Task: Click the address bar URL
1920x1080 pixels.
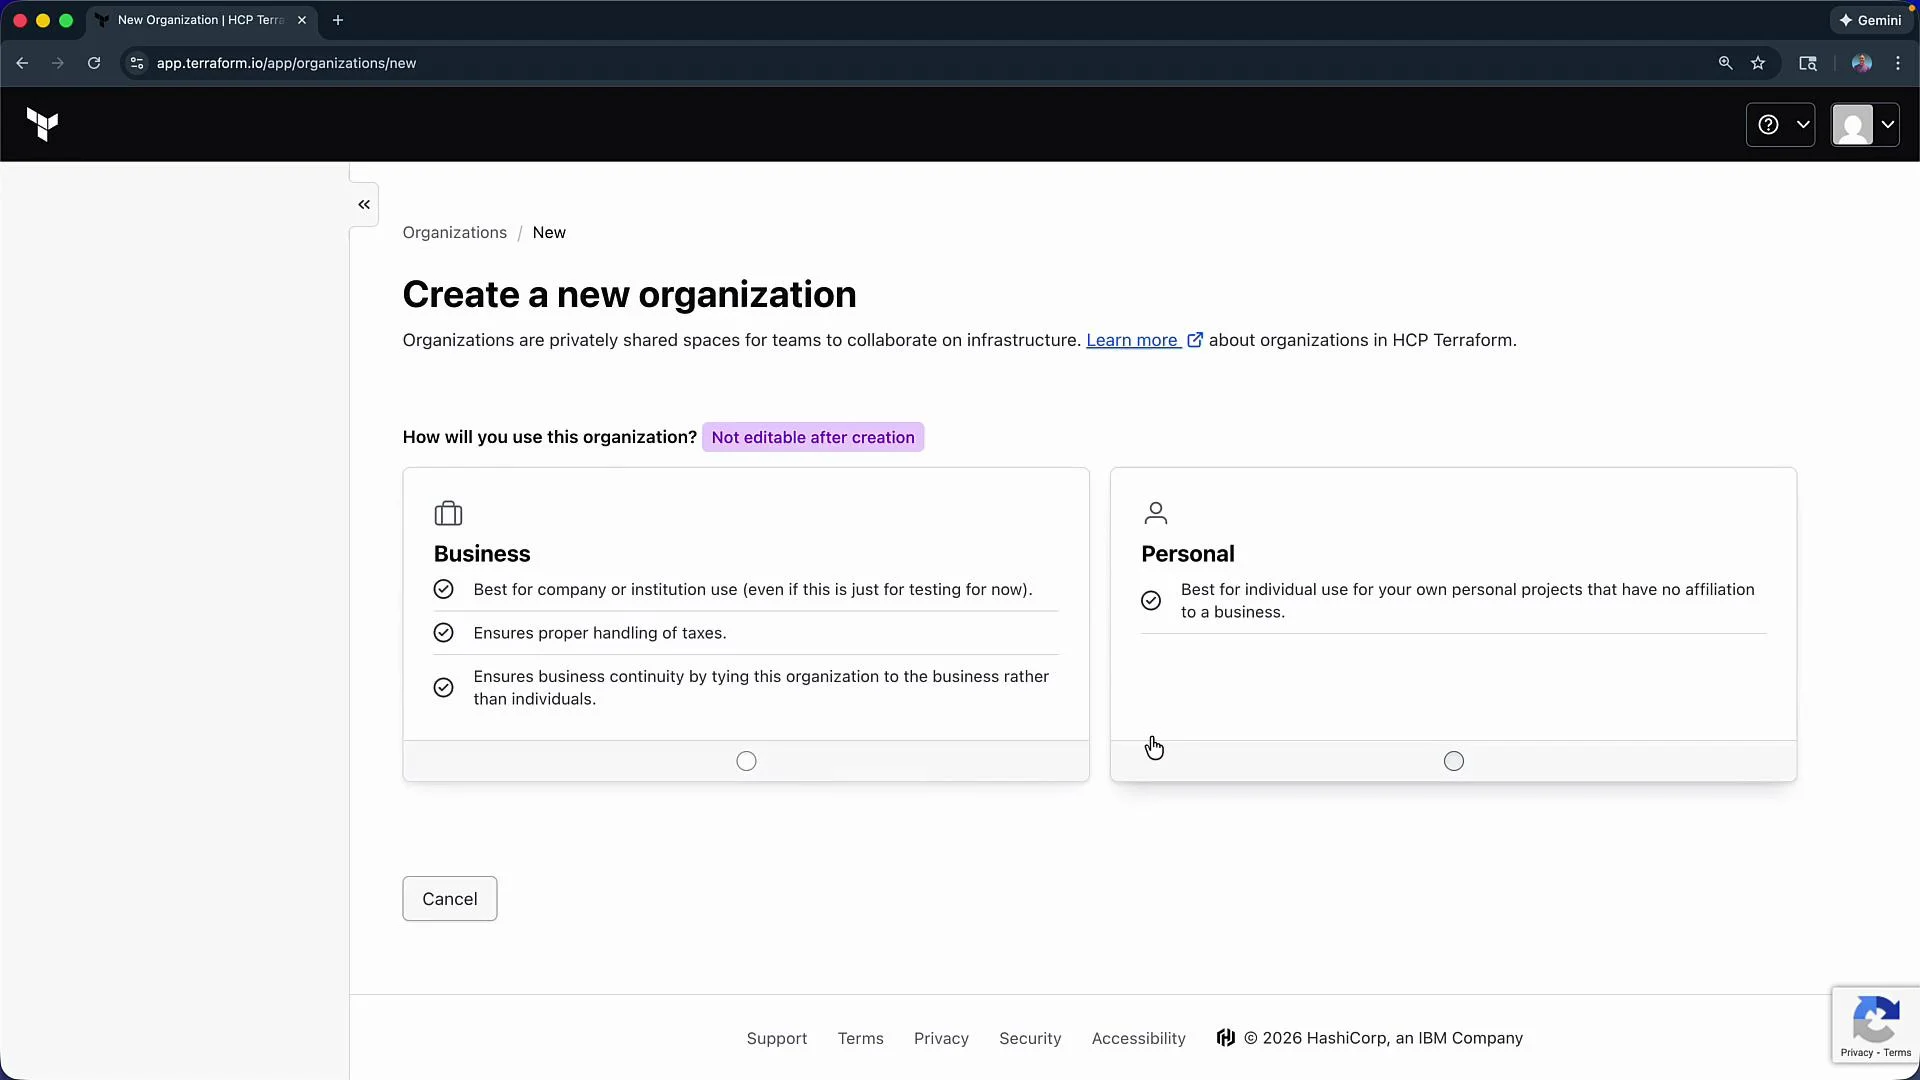Action: pyautogui.click(x=286, y=63)
